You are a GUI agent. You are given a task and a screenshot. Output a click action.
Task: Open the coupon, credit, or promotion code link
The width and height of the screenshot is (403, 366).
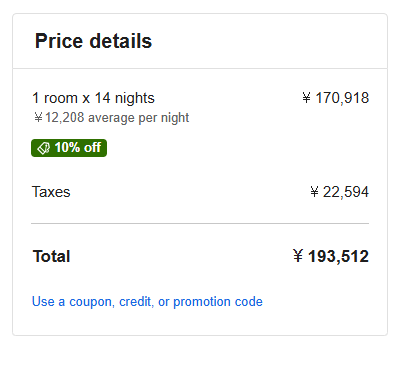(x=147, y=302)
